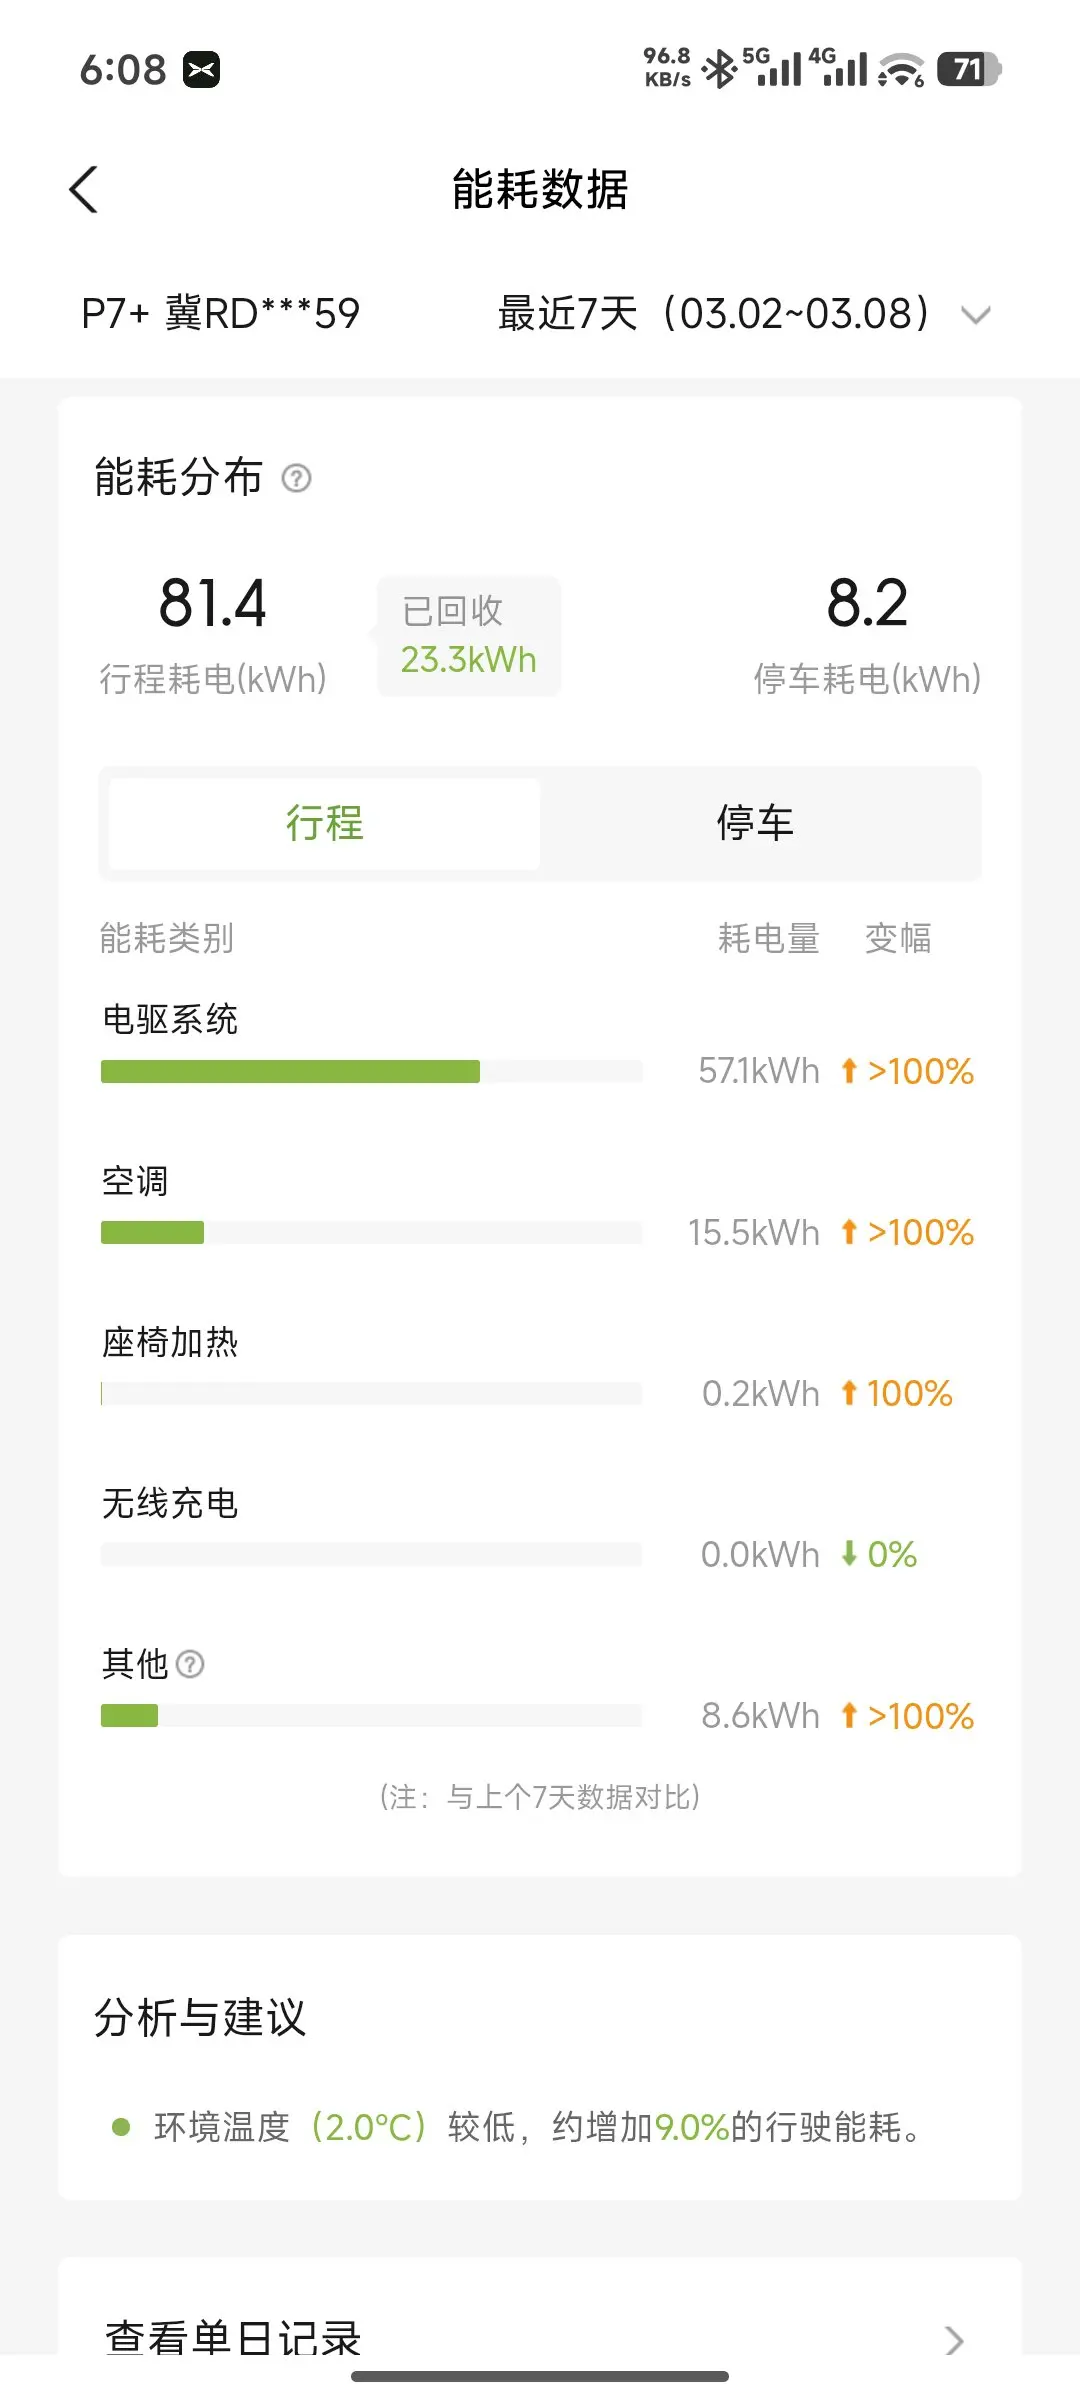1080x2400 pixels.
Task: Switch to the 行程 tab
Action: [324, 823]
